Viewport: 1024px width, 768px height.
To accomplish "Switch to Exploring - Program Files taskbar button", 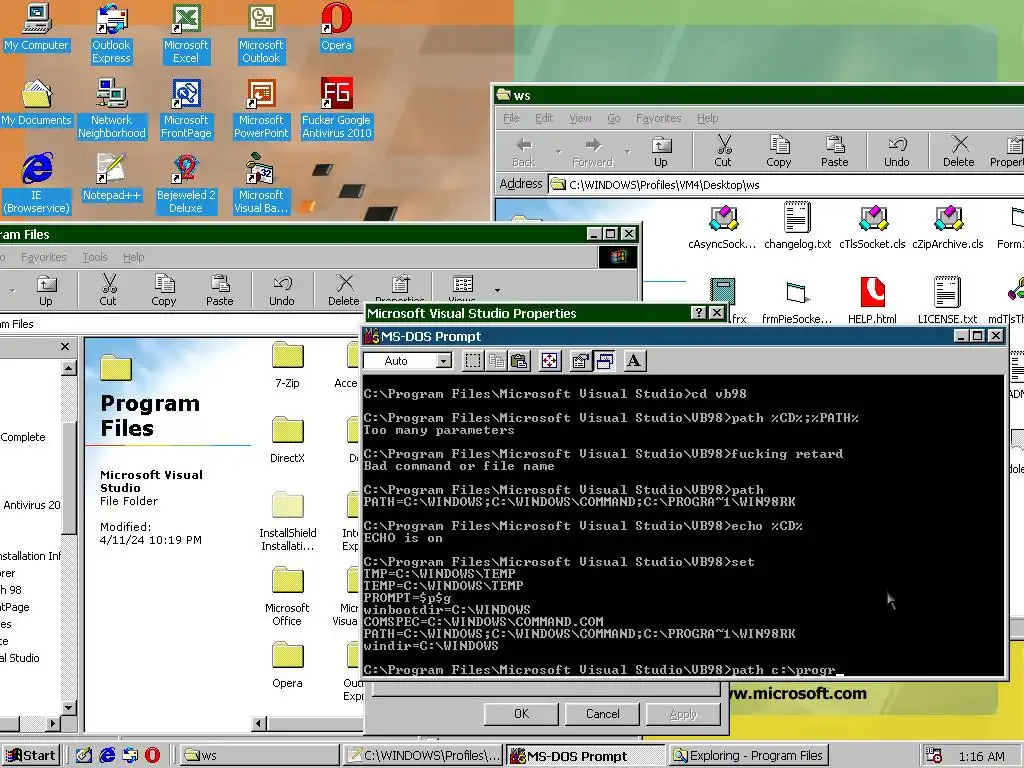I will pyautogui.click(x=748, y=756).
